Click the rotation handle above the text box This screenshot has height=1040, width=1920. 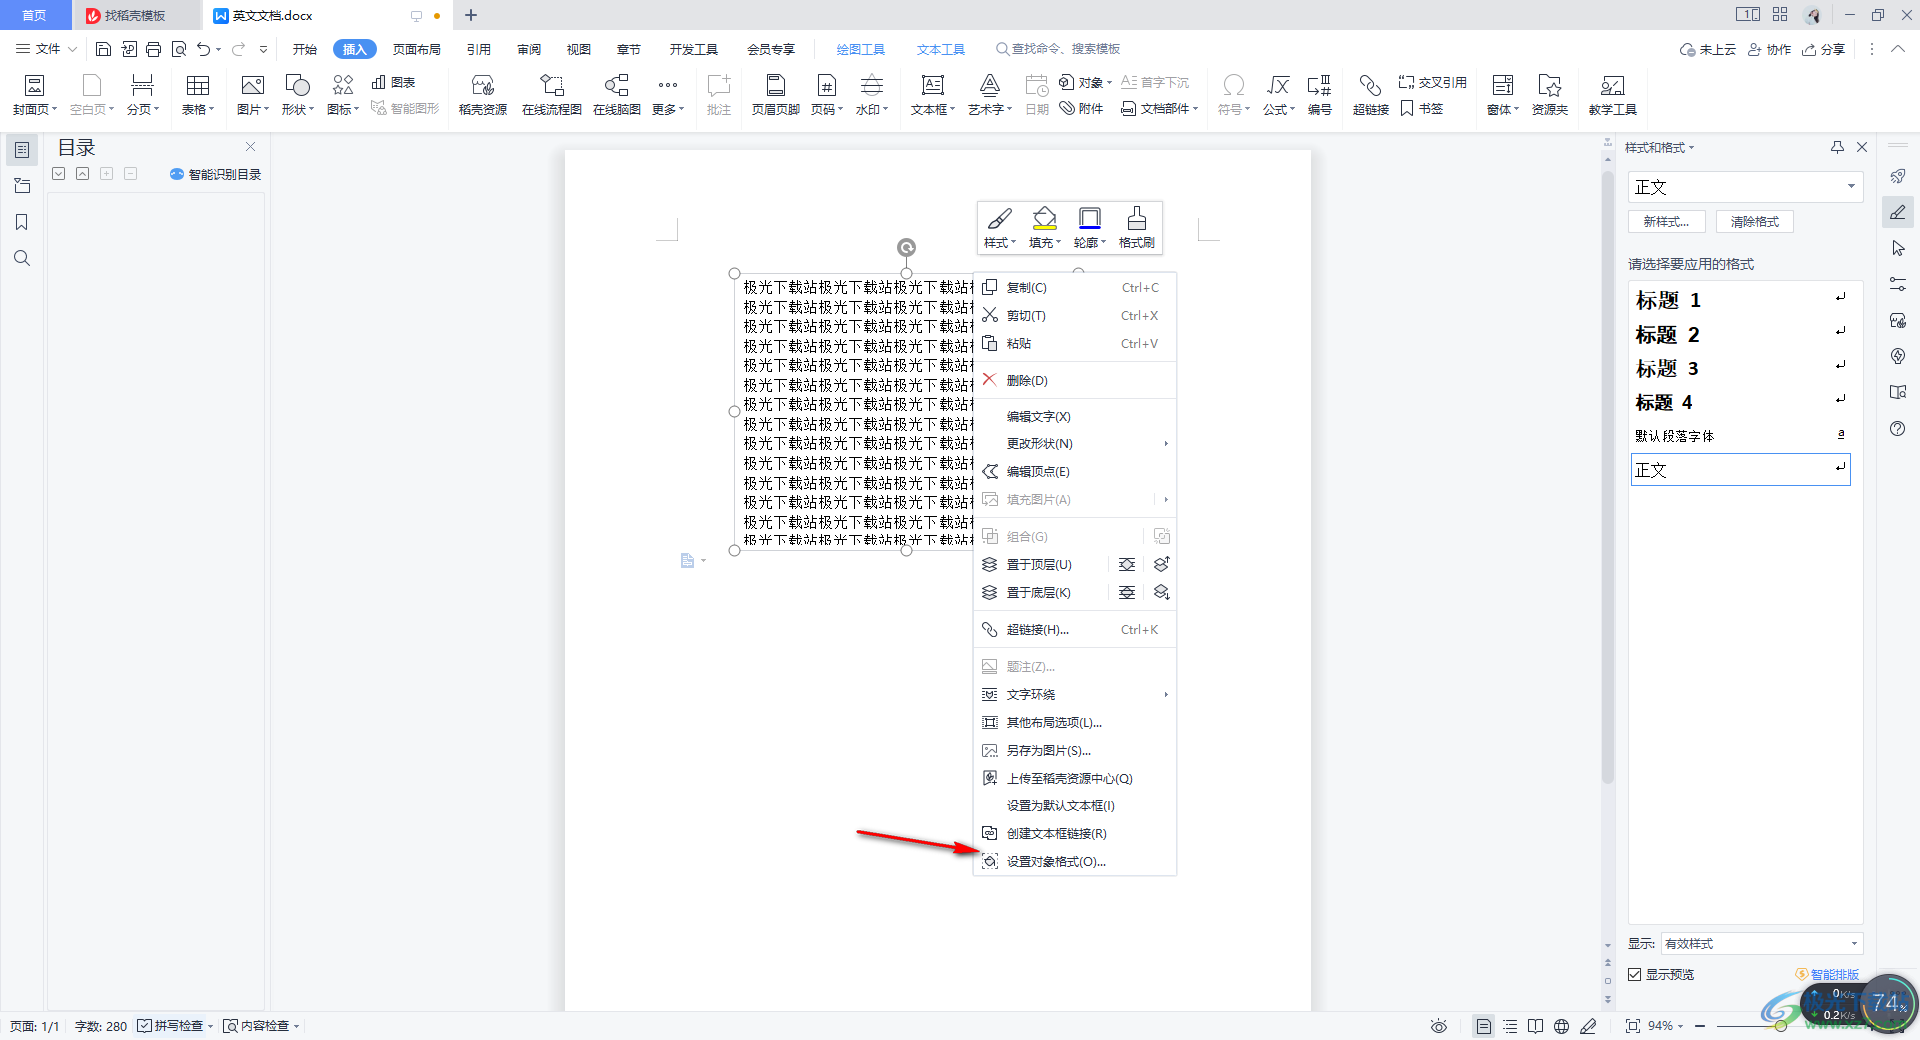pos(906,247)
